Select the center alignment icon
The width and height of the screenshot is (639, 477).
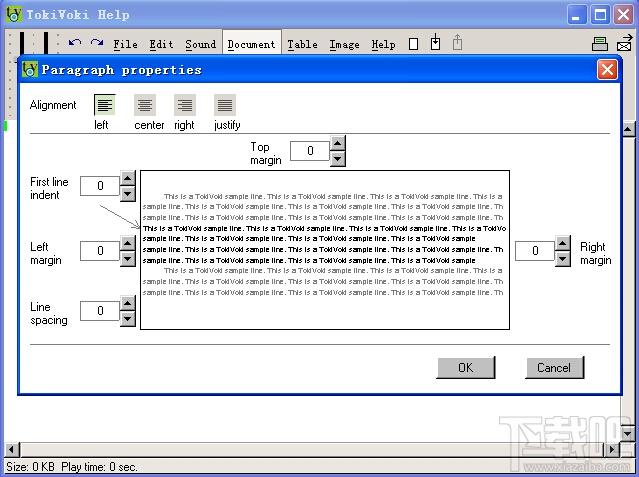(145, 105)
